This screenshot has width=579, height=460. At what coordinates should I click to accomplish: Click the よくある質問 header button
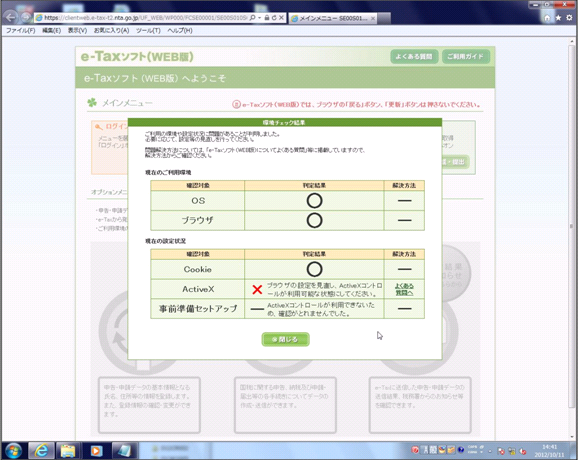click(414, 56)
